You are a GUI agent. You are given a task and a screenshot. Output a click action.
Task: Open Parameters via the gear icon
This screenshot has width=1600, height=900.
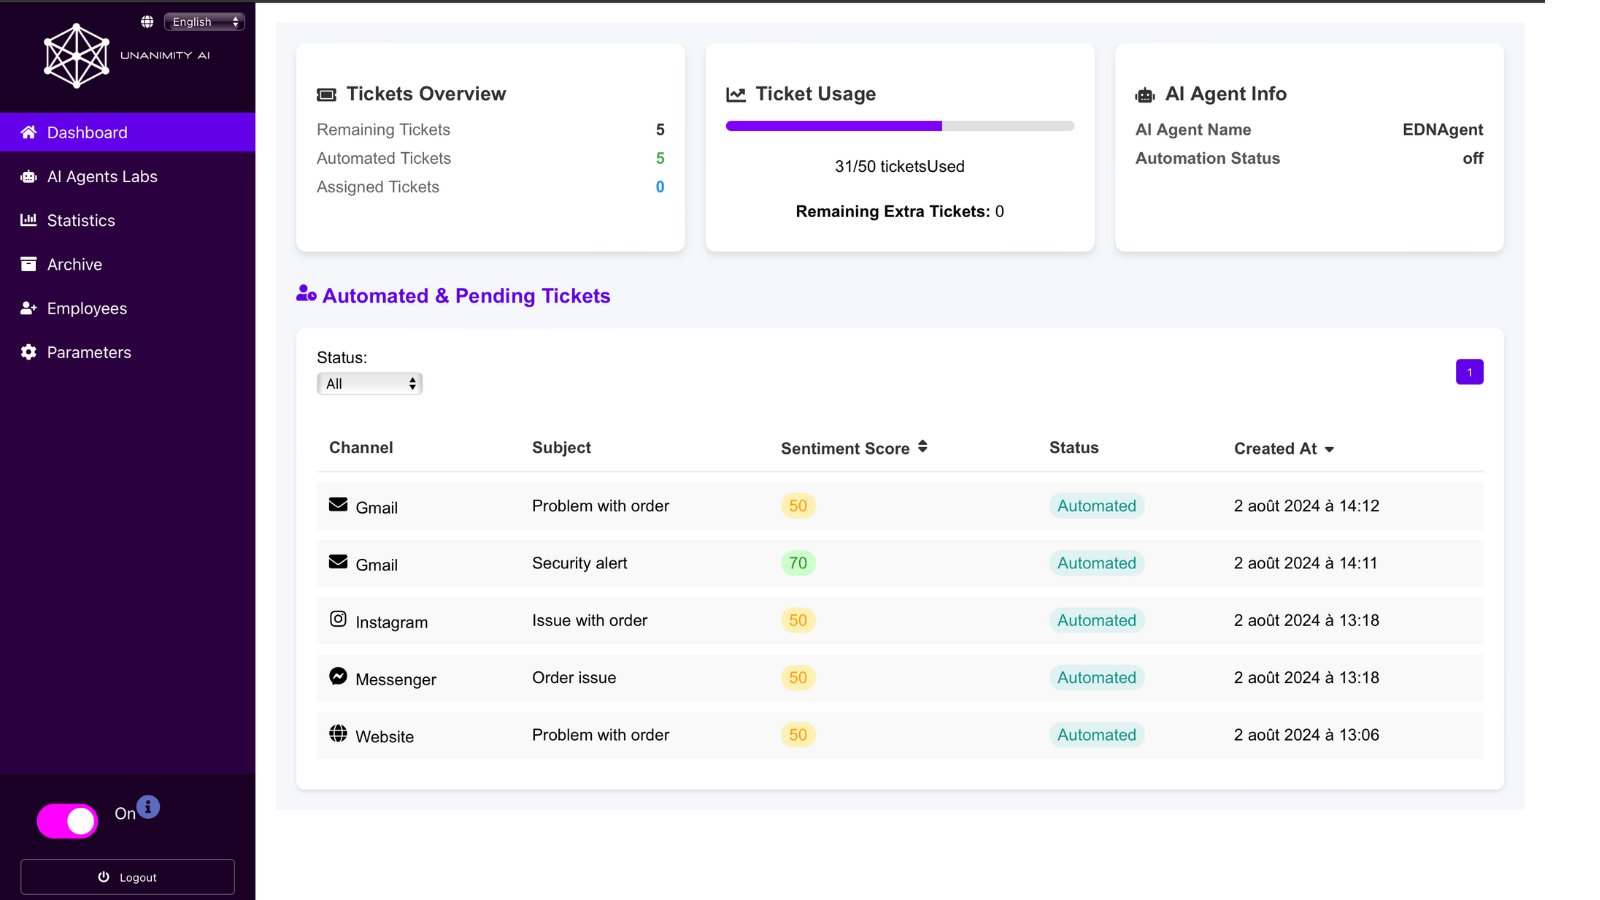(x=28, y=352)
